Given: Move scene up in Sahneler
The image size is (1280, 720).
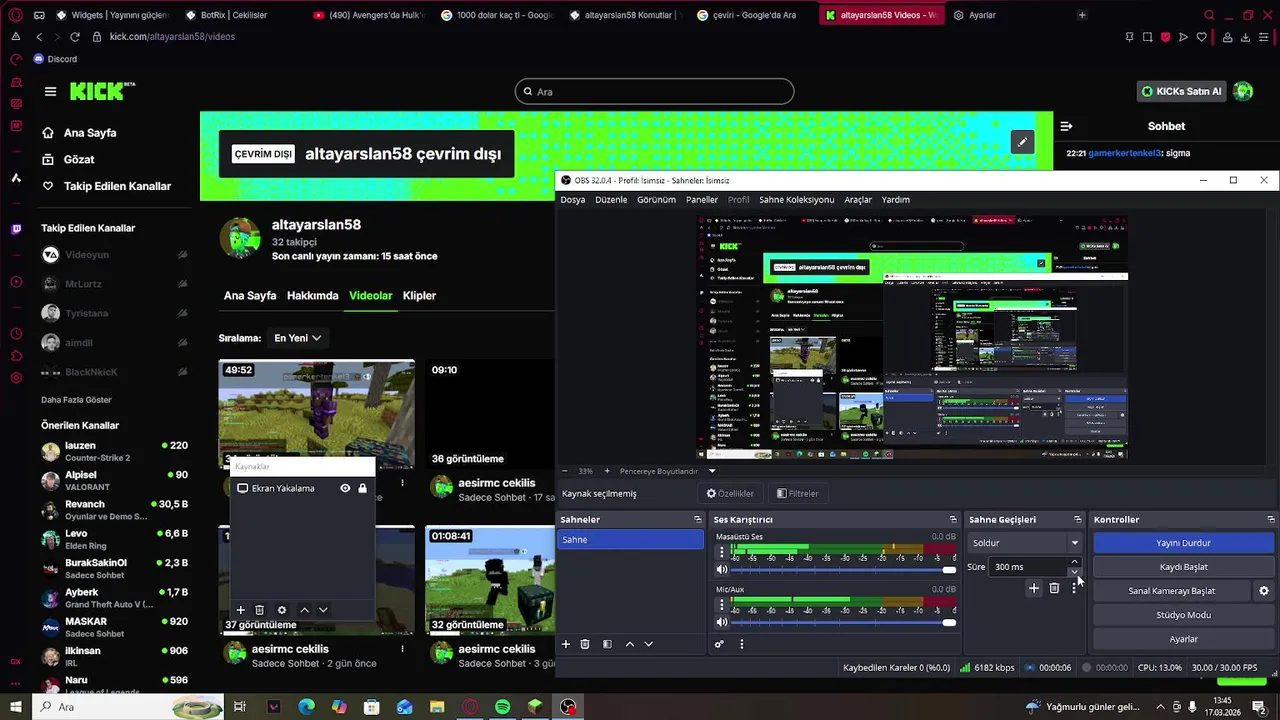Looking at the screenshot, I should point(630,644).
